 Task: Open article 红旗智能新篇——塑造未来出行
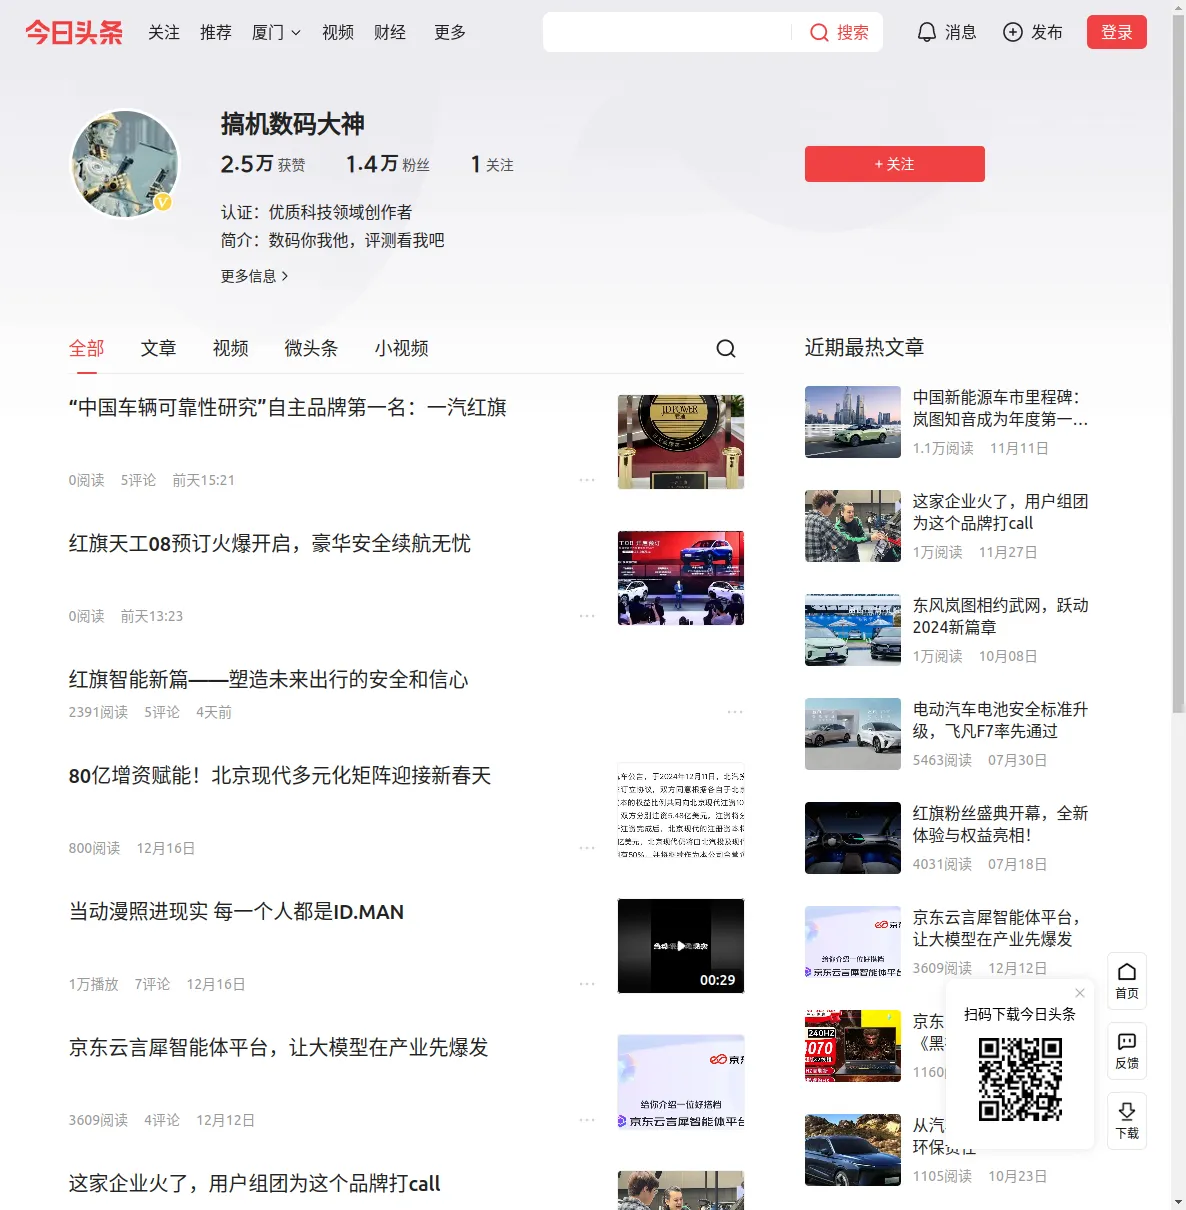[269, 680]
